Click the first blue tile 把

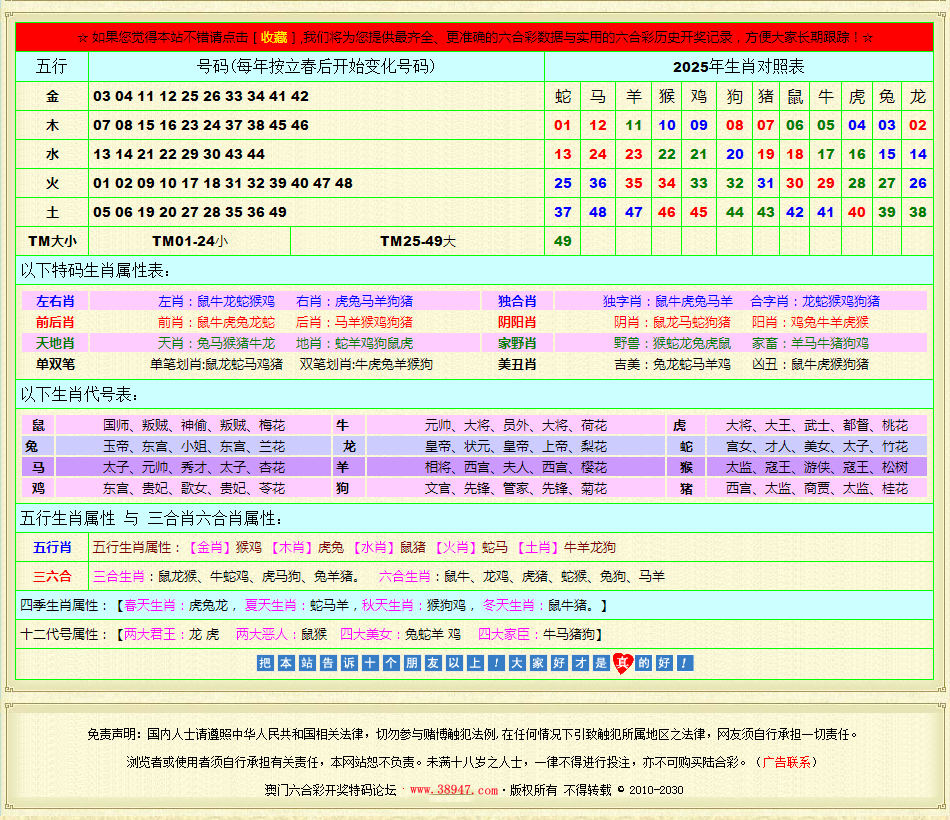(264, 663)
